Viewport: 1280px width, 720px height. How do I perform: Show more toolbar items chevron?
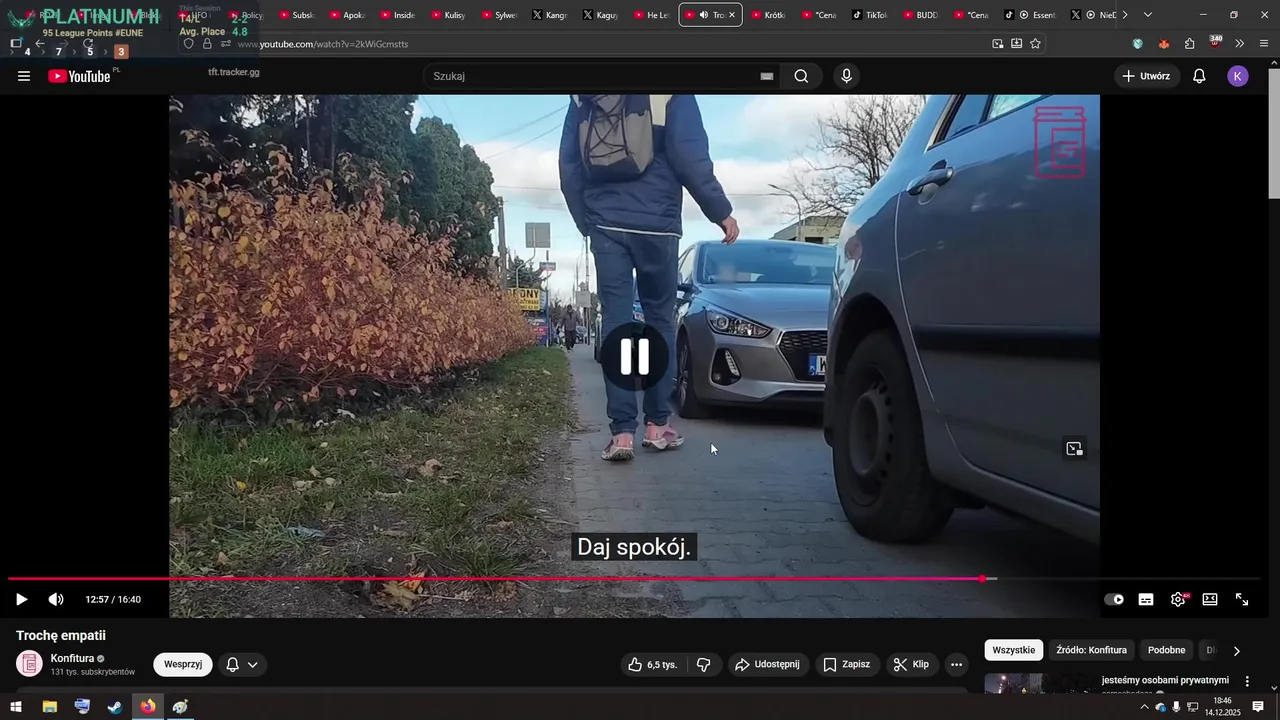(1240, 44)
